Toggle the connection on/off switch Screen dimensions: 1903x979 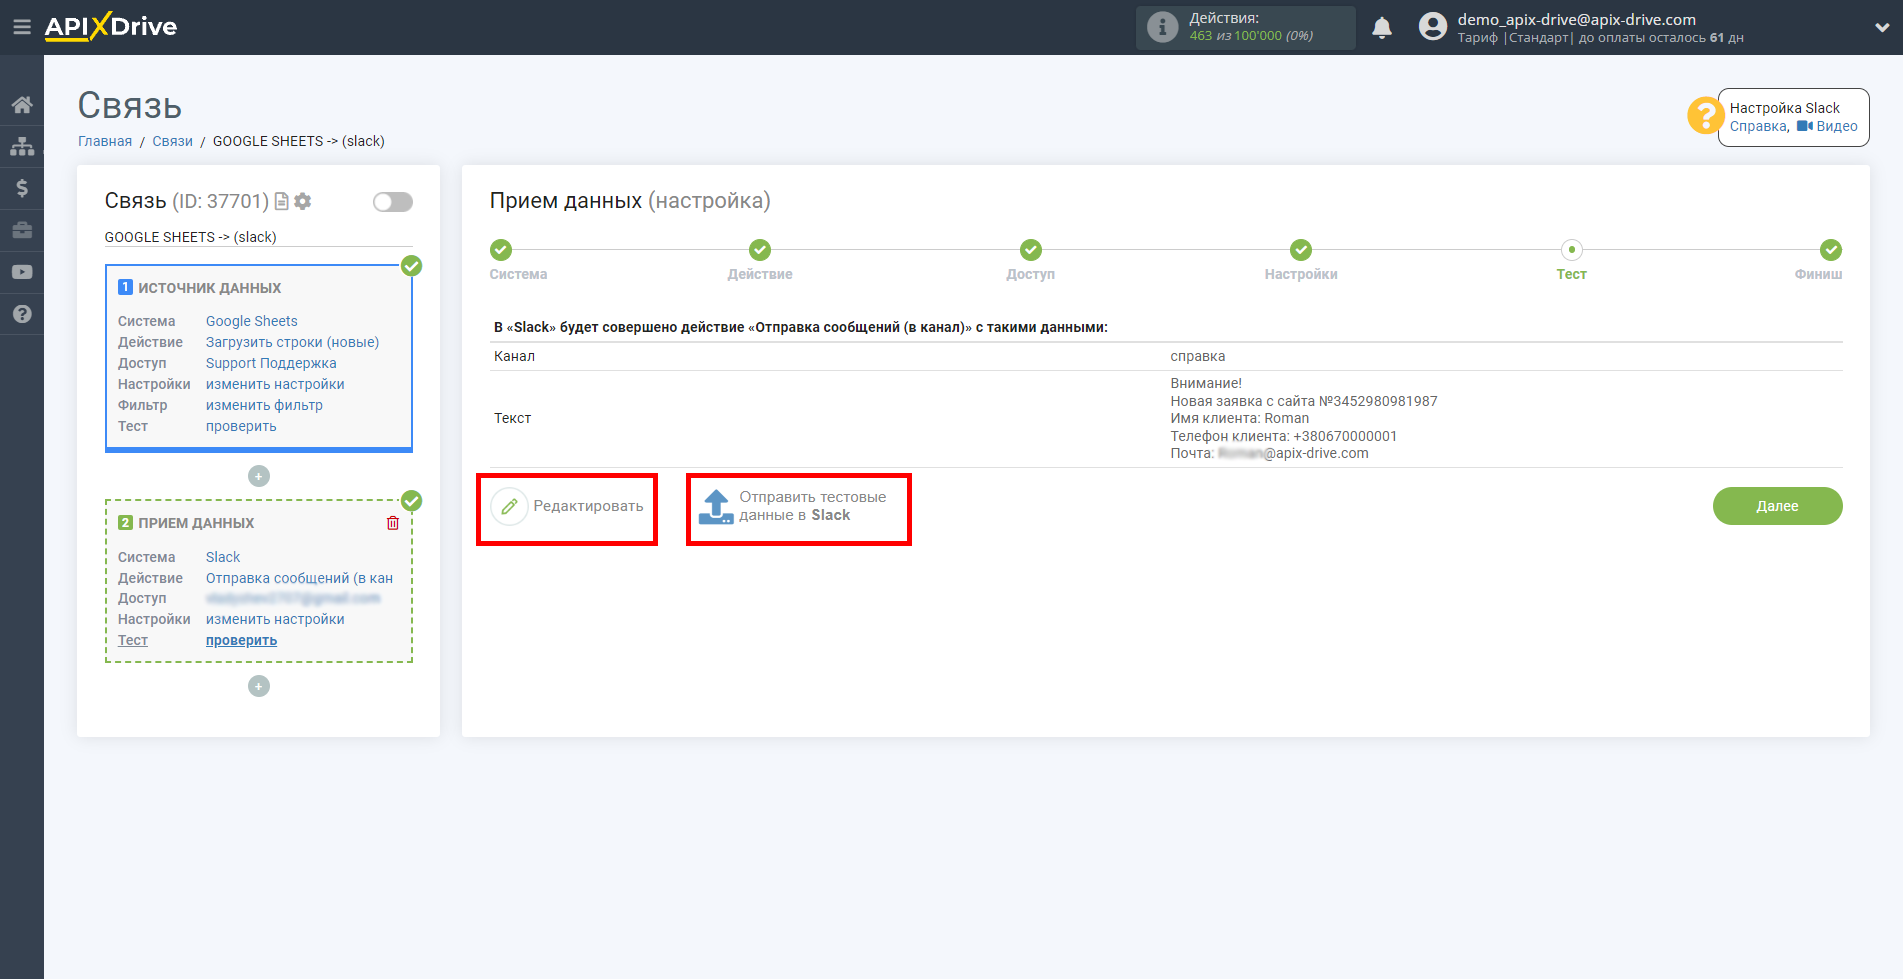click(x=393, y=202)
